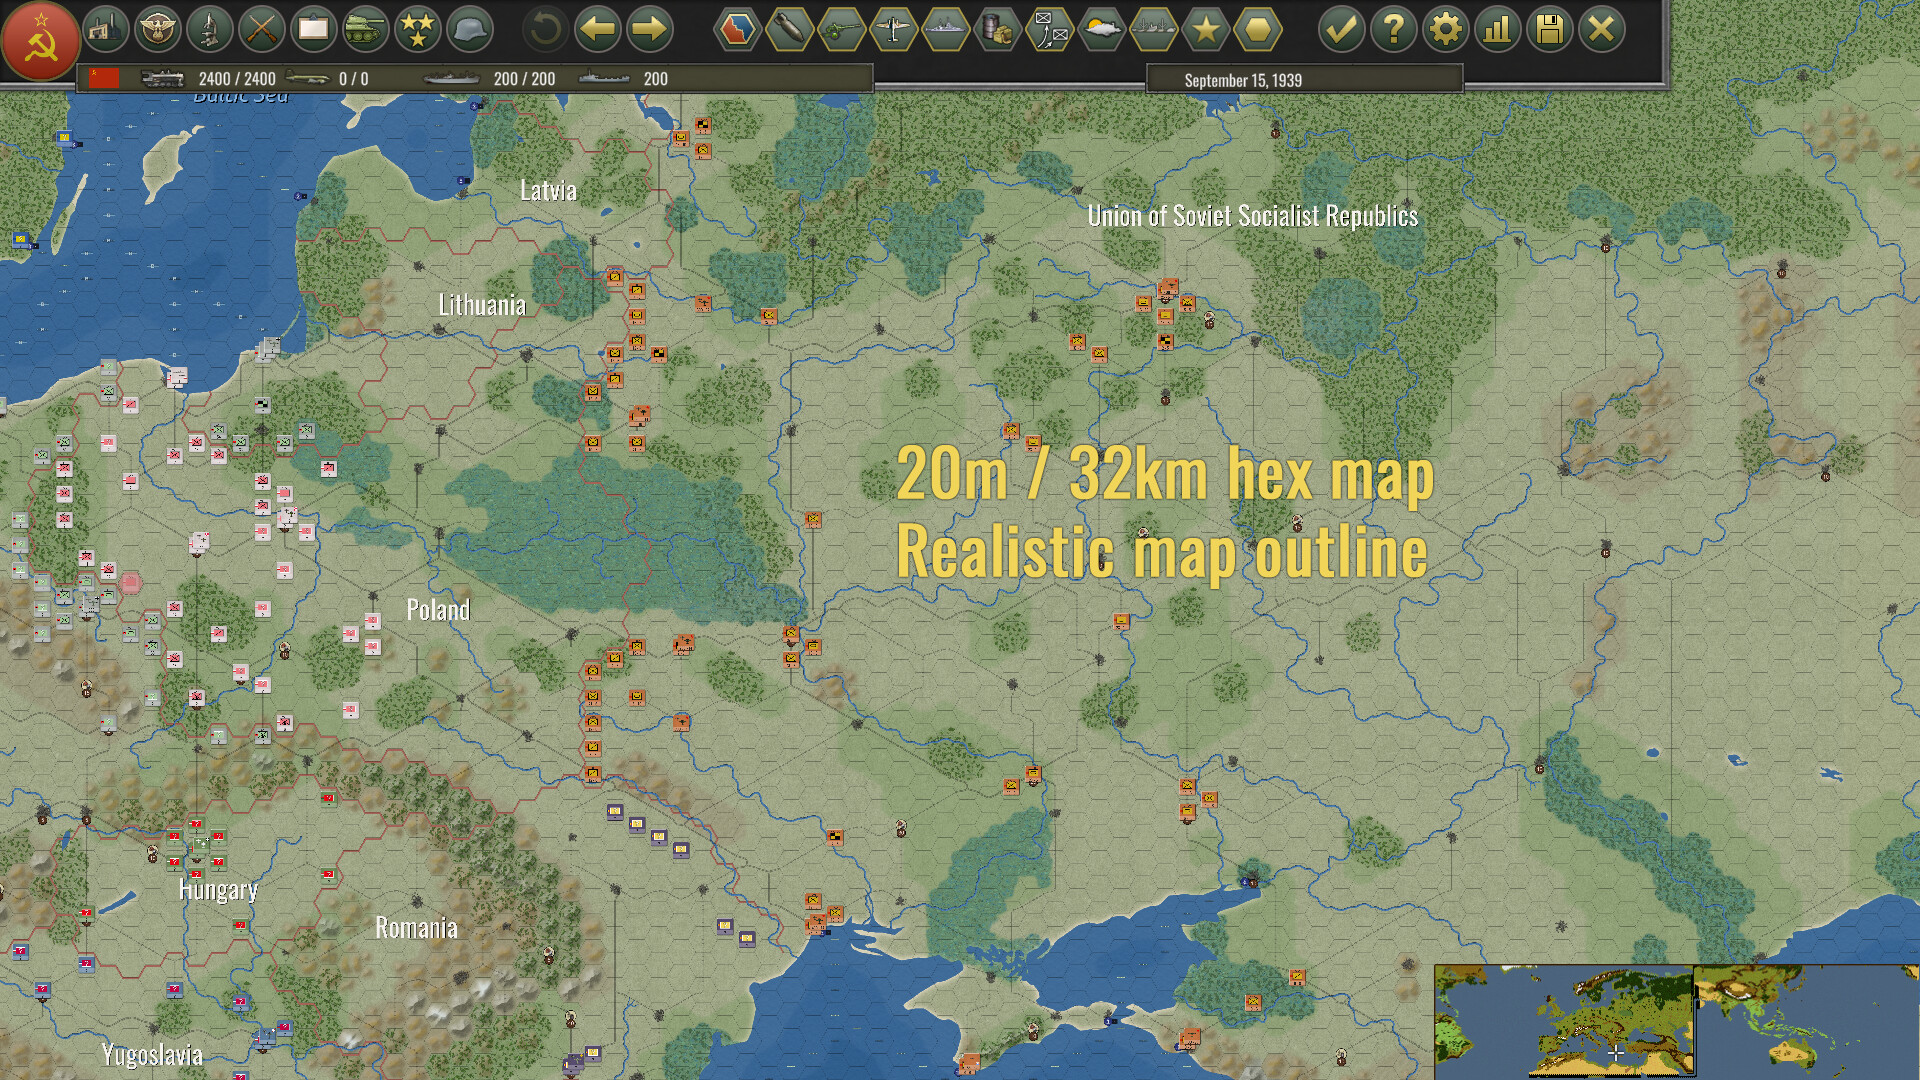Click the helmet icon in the toolbar
Screen dimensions: 1920x1080
click(468, 30)
